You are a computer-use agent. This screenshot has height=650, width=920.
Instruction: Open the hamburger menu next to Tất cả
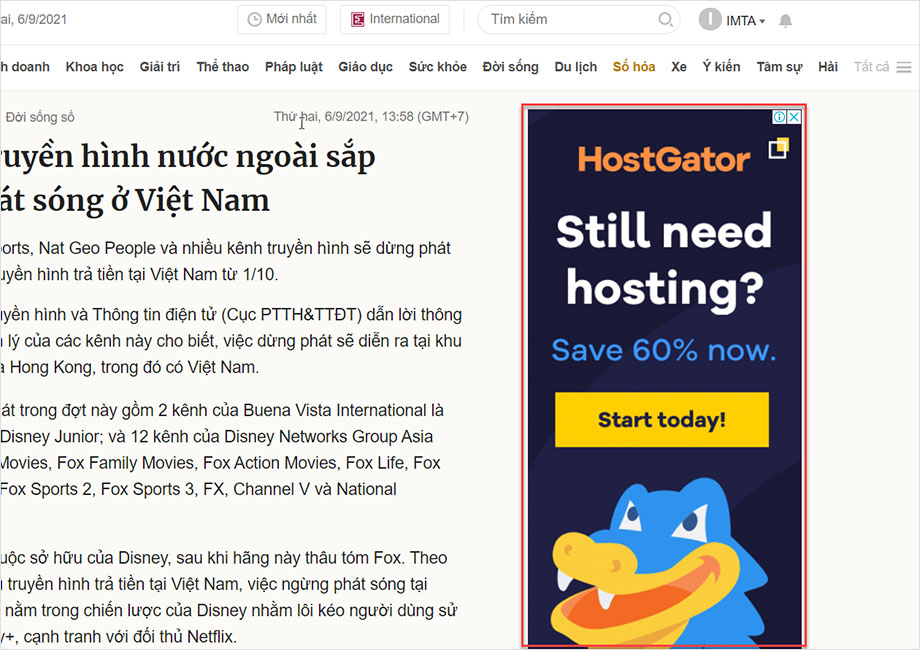pos(904,66)
